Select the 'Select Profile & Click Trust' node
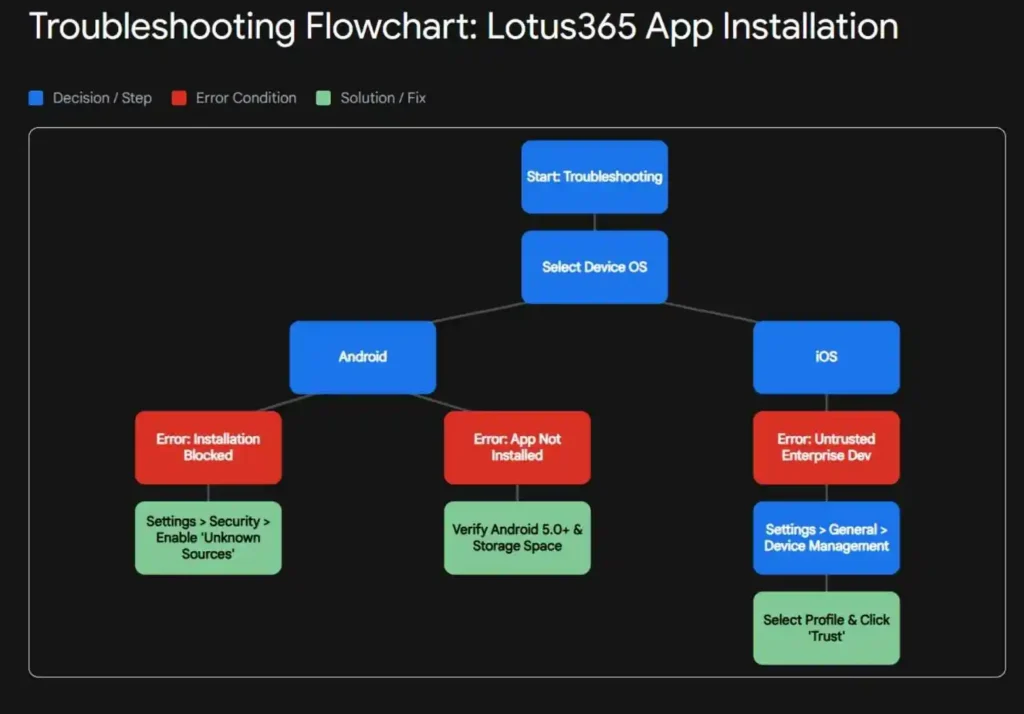This screenshot has height=714, width=1024. point(826,628)
